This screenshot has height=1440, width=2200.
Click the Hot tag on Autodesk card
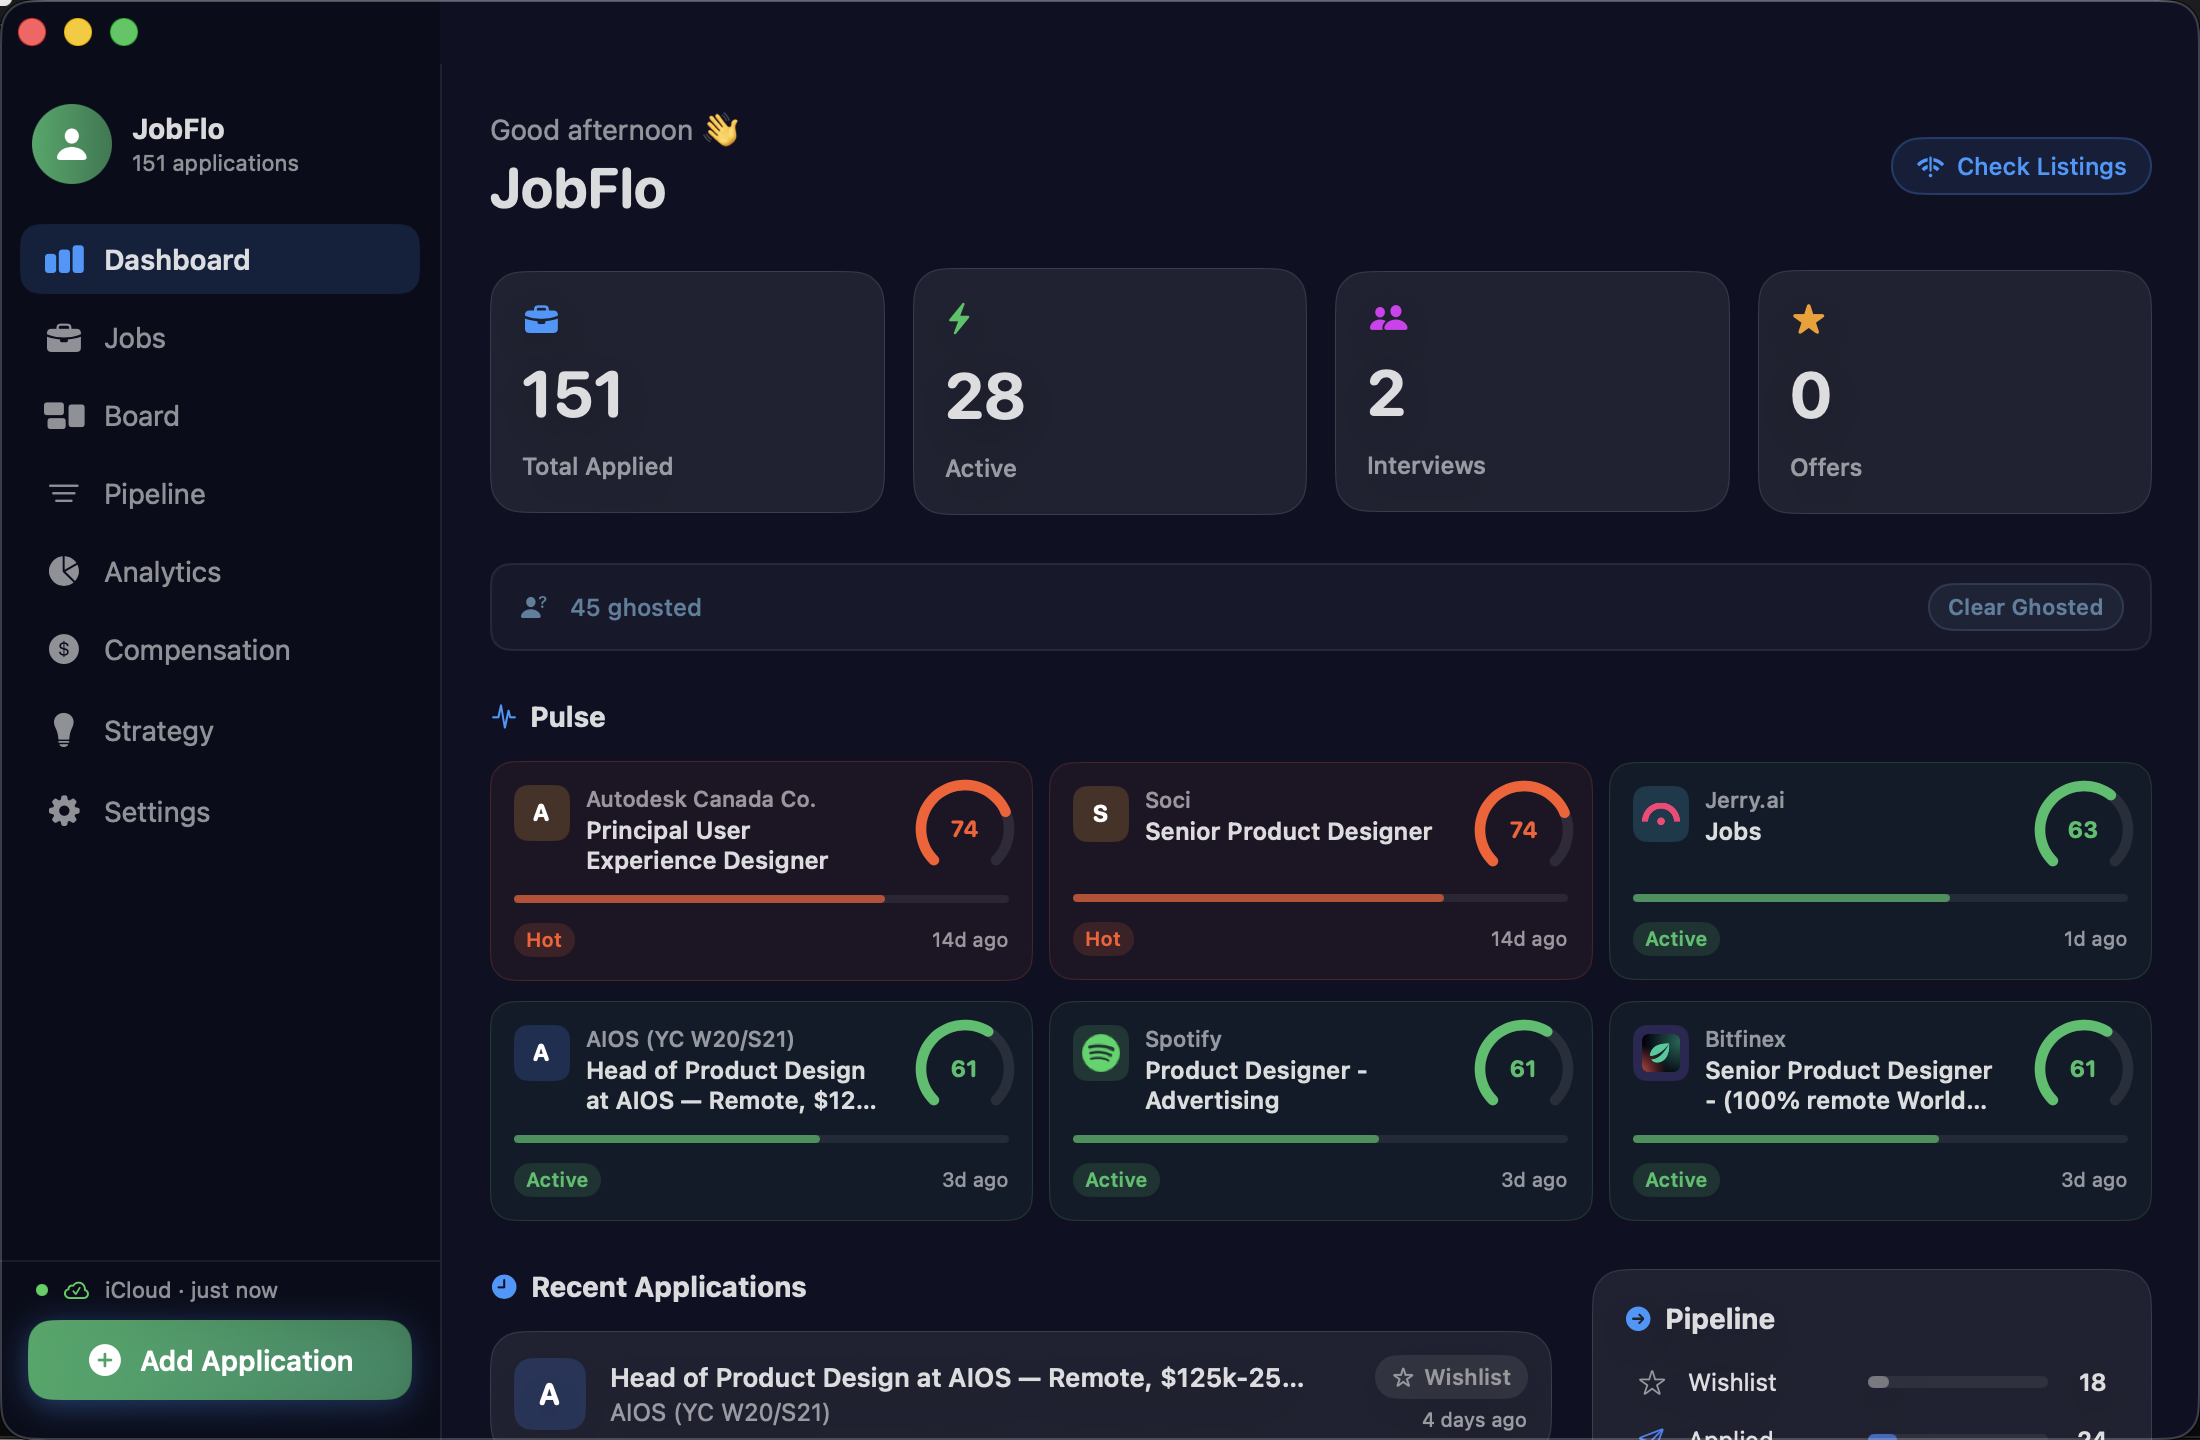[x=544, y=940]
